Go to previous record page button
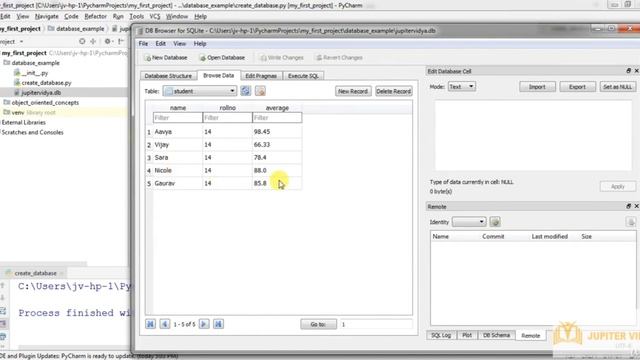Image resolution: width=640 pixels, height=360 pixels. tap(164, 324)
